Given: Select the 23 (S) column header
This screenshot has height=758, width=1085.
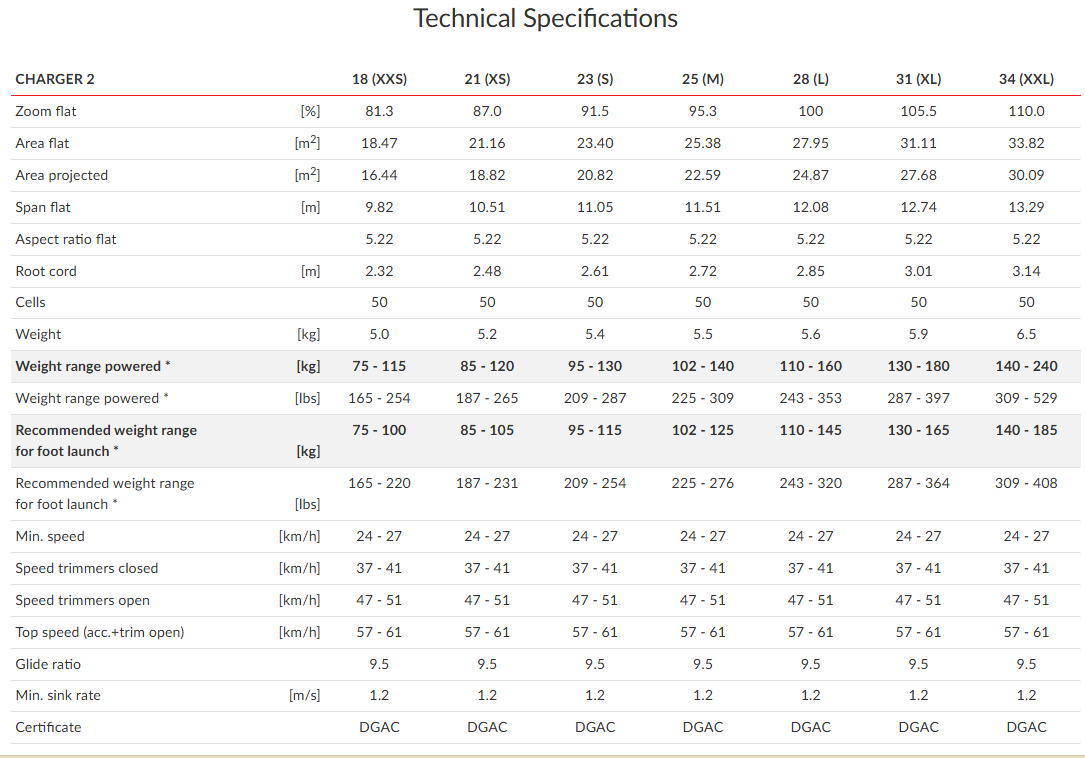Looking at the screenshot, I should click(595, 79).
